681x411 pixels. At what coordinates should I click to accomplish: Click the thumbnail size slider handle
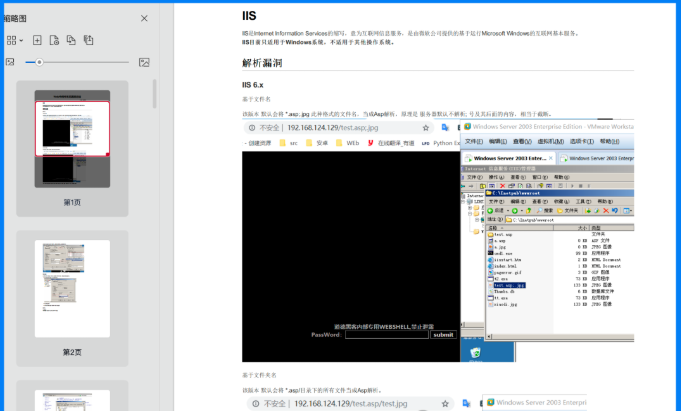tap(39, 62)
